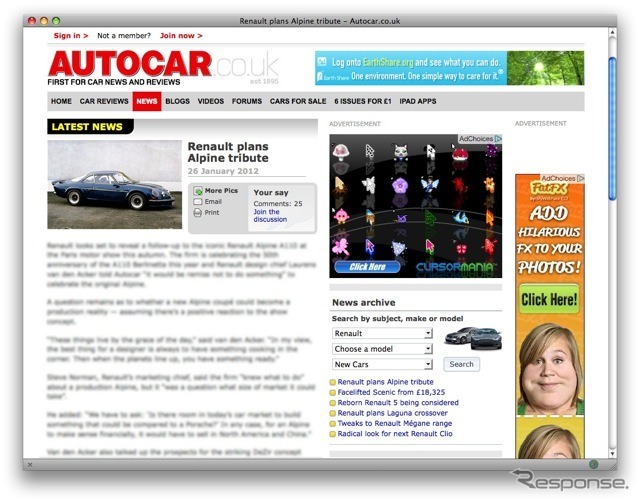The height and width of the screenshot is (502, 640).
Task: Click the AdChoices icon on FatFX ad
Action: (x=581, y=178)
